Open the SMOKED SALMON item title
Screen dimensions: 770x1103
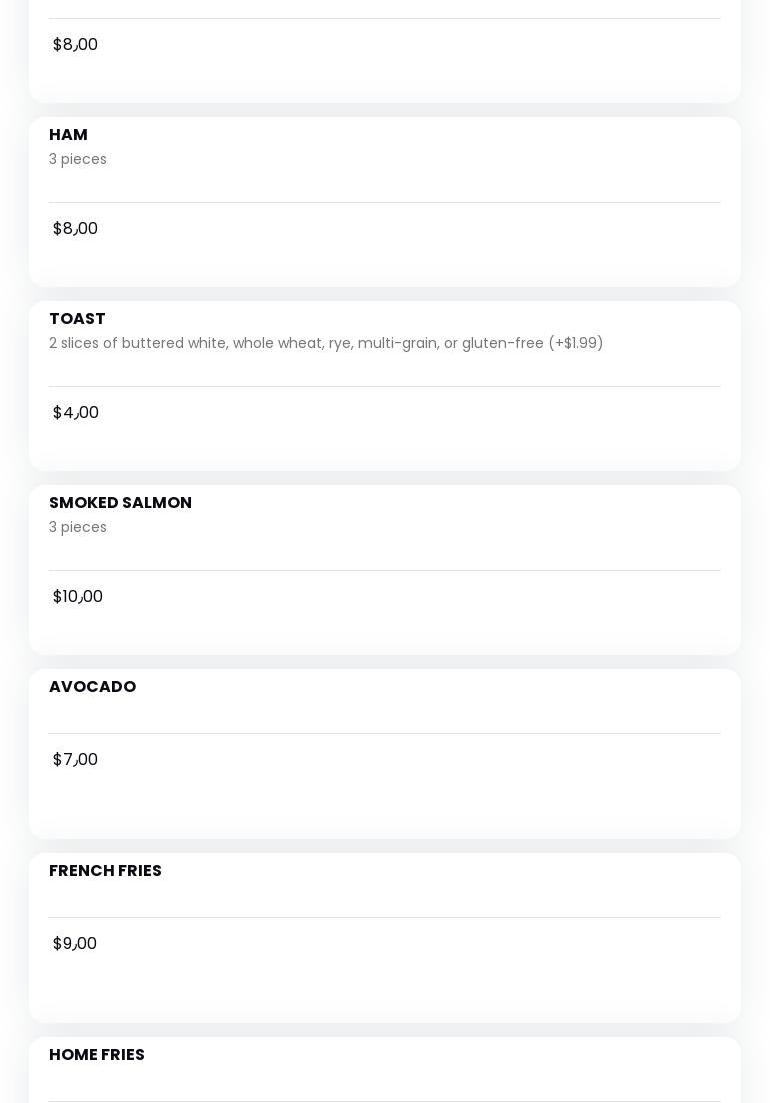coord(120,503)
